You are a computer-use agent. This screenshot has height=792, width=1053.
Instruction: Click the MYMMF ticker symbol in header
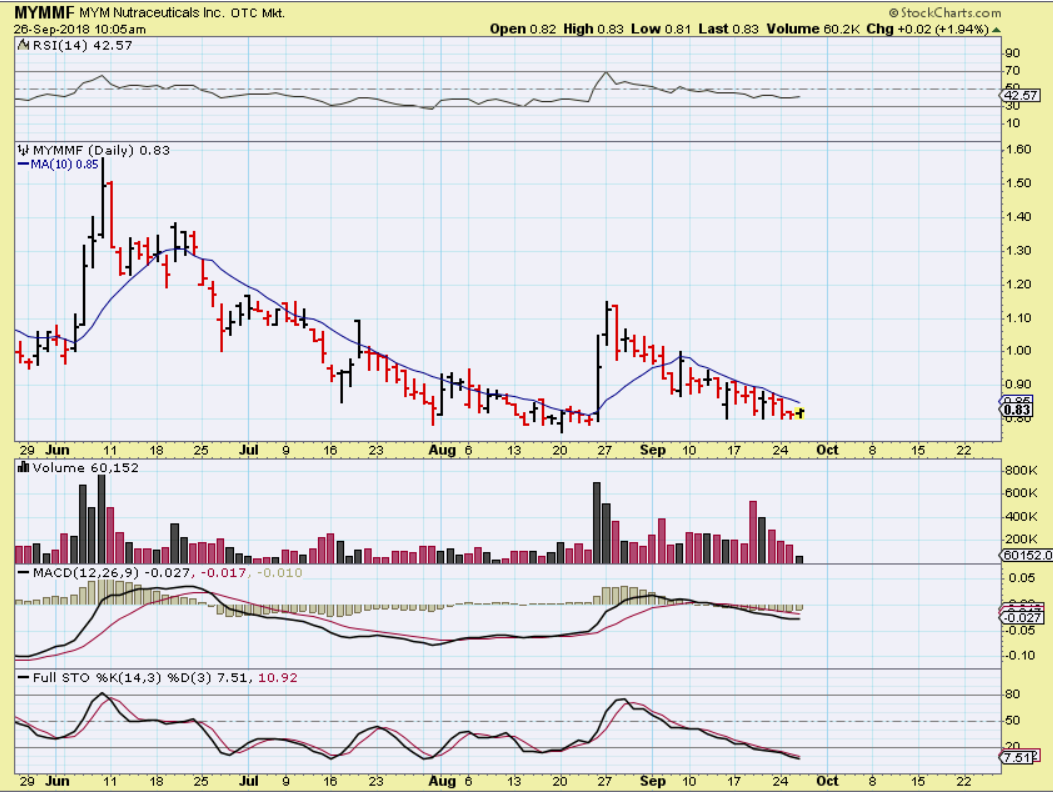click(x=43, y=13)
